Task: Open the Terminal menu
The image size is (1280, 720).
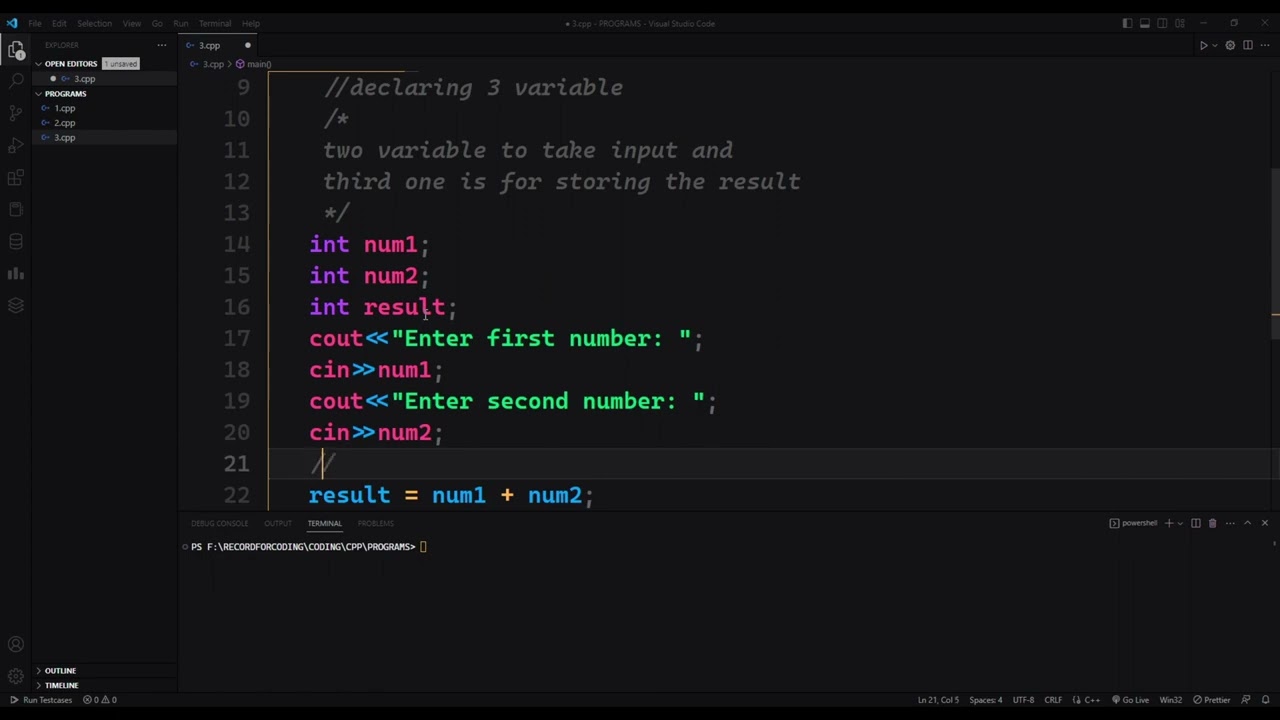Action: 214,23
